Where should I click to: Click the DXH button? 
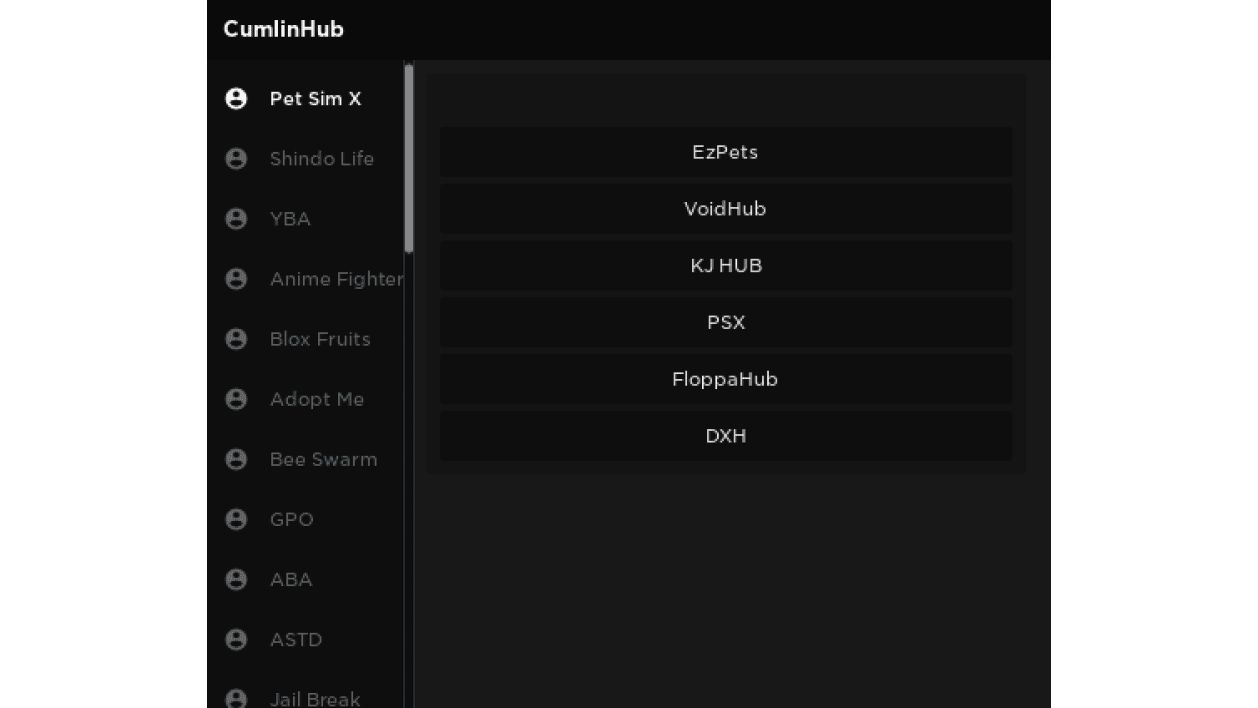click(x=726, y=436)
